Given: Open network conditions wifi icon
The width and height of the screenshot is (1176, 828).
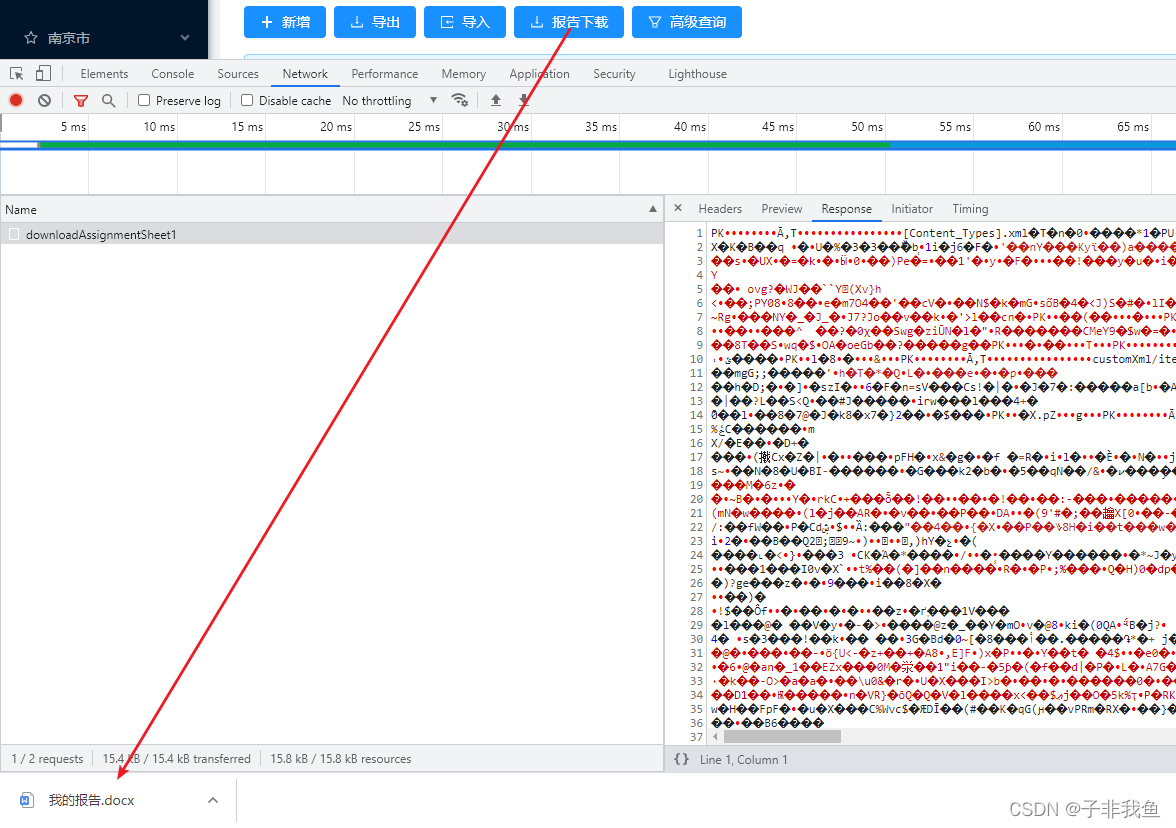Looking at the screenshot, I should tap(459, 100).
